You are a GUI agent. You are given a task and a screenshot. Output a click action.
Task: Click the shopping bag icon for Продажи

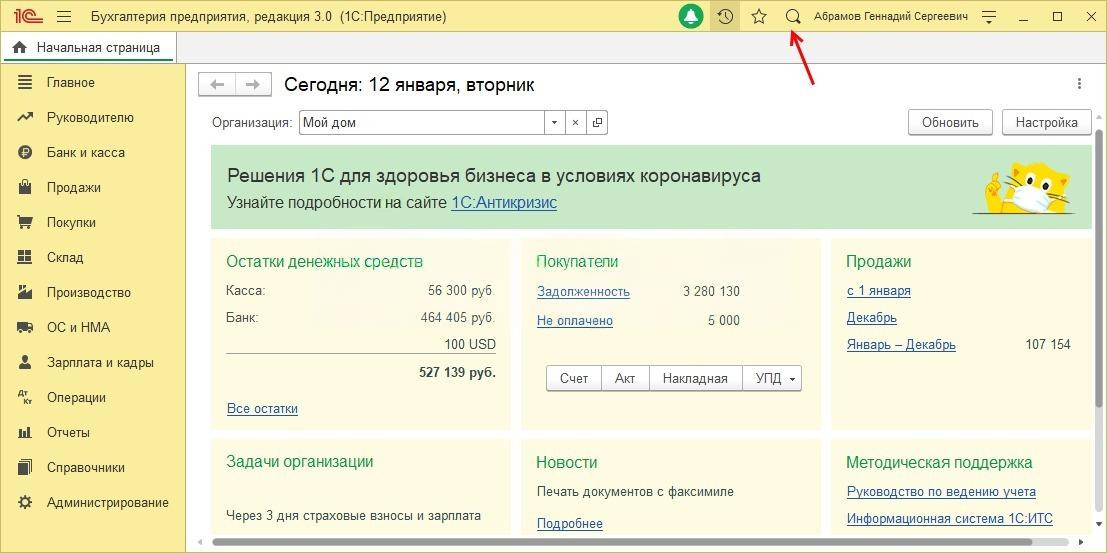tap(25, 187)
